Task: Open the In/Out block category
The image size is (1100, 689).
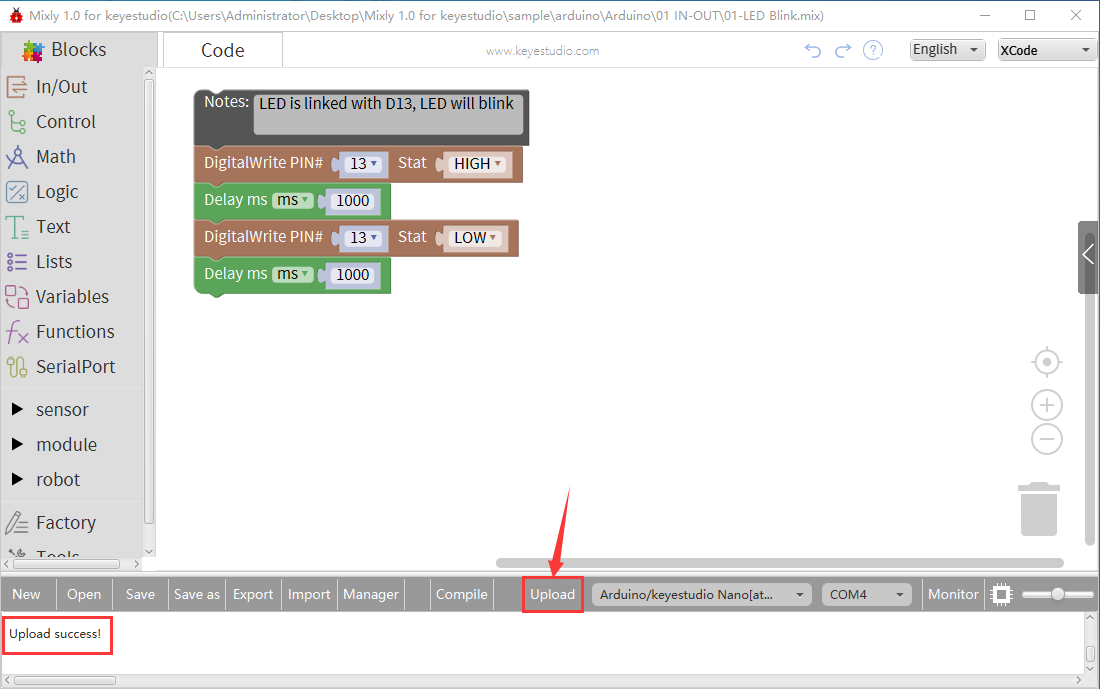Action: (x=61, y=87)
